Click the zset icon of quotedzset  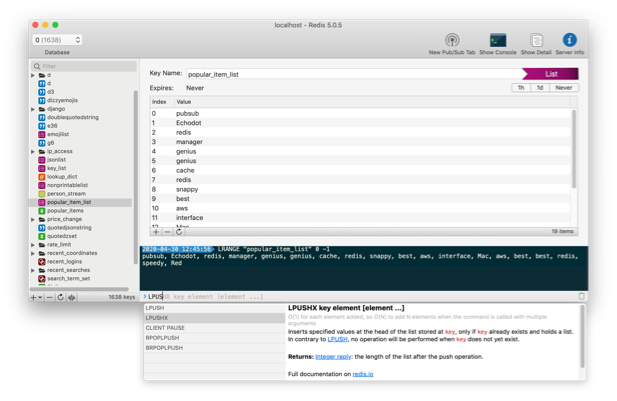[42, 236]
